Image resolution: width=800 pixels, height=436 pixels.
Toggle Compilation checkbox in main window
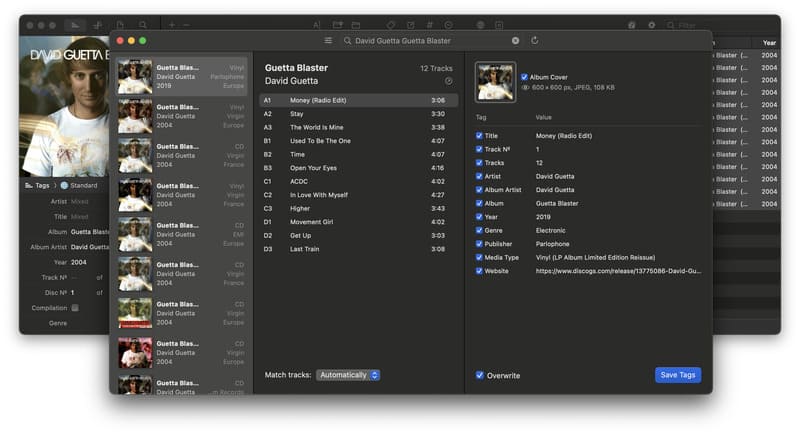tap(75, 307)
